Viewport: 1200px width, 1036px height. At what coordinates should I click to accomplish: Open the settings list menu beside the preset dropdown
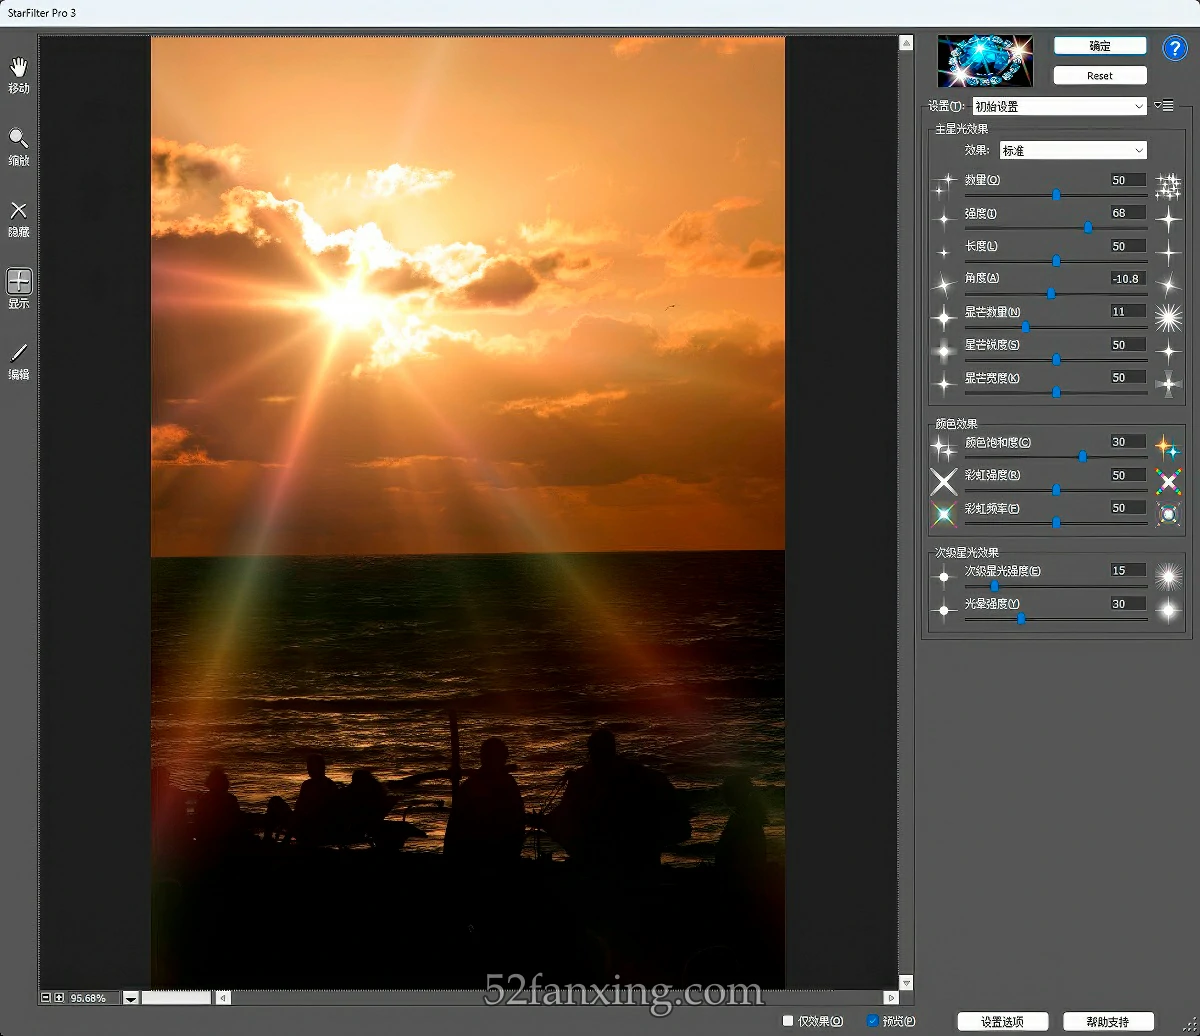click(1164, 106)
